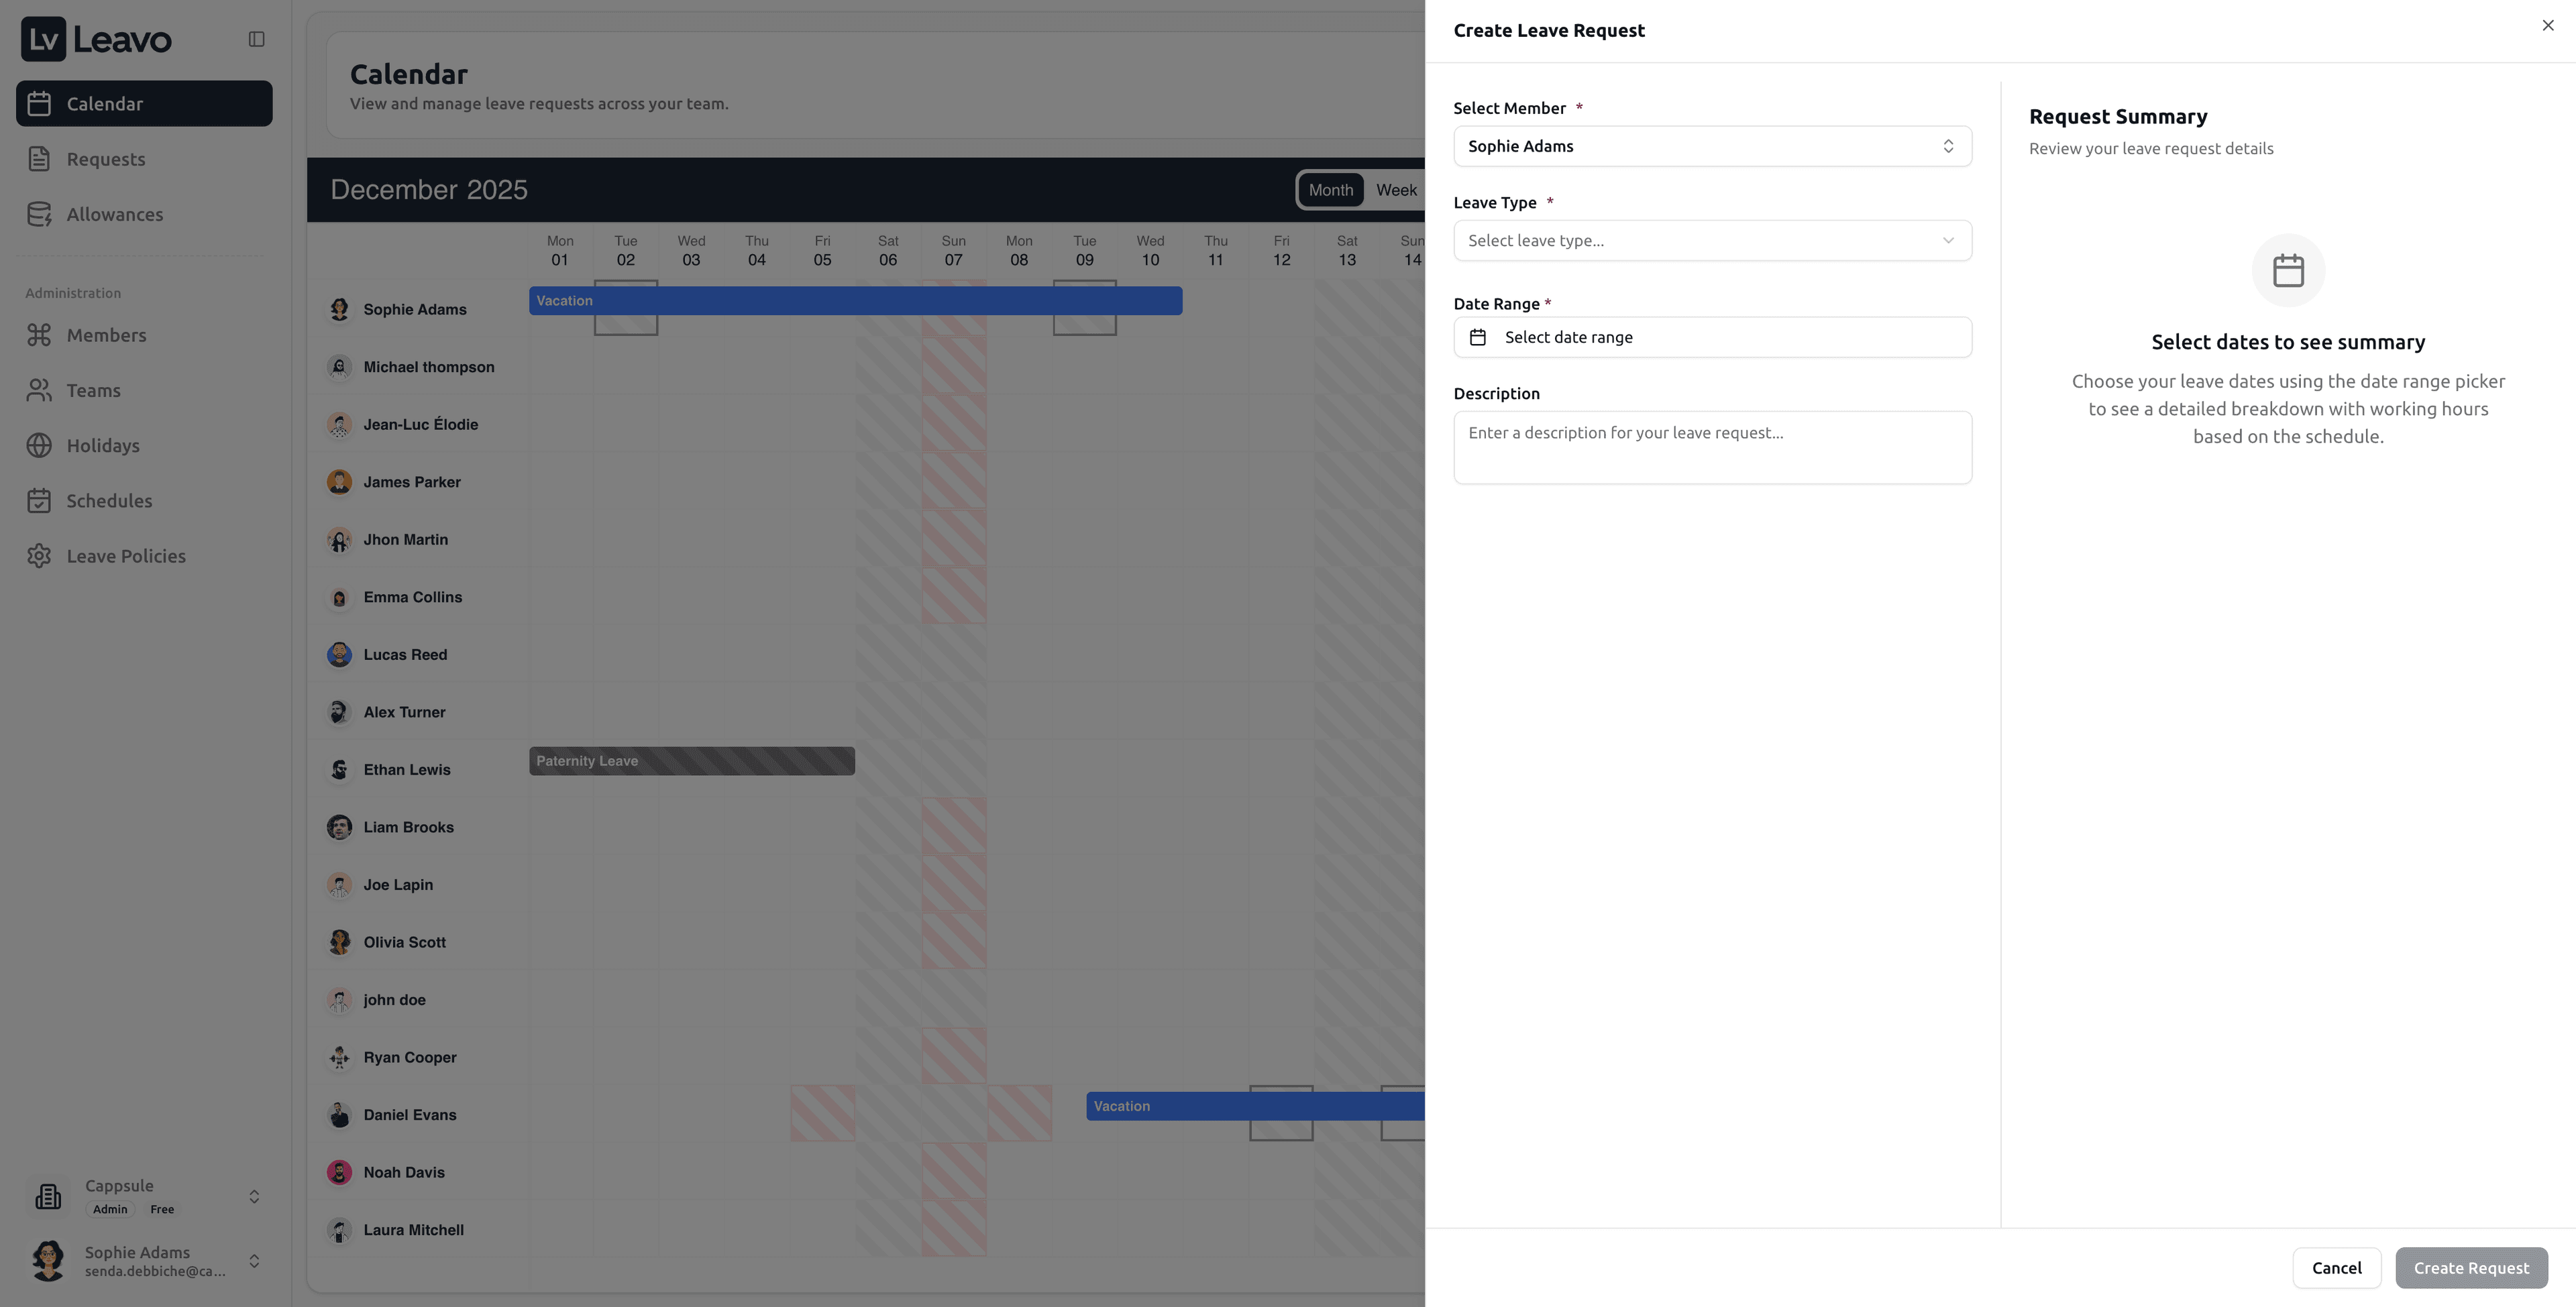Open Holidays via the globe icon
This screenshot has width=2576, height=1307.
(39, 446)
